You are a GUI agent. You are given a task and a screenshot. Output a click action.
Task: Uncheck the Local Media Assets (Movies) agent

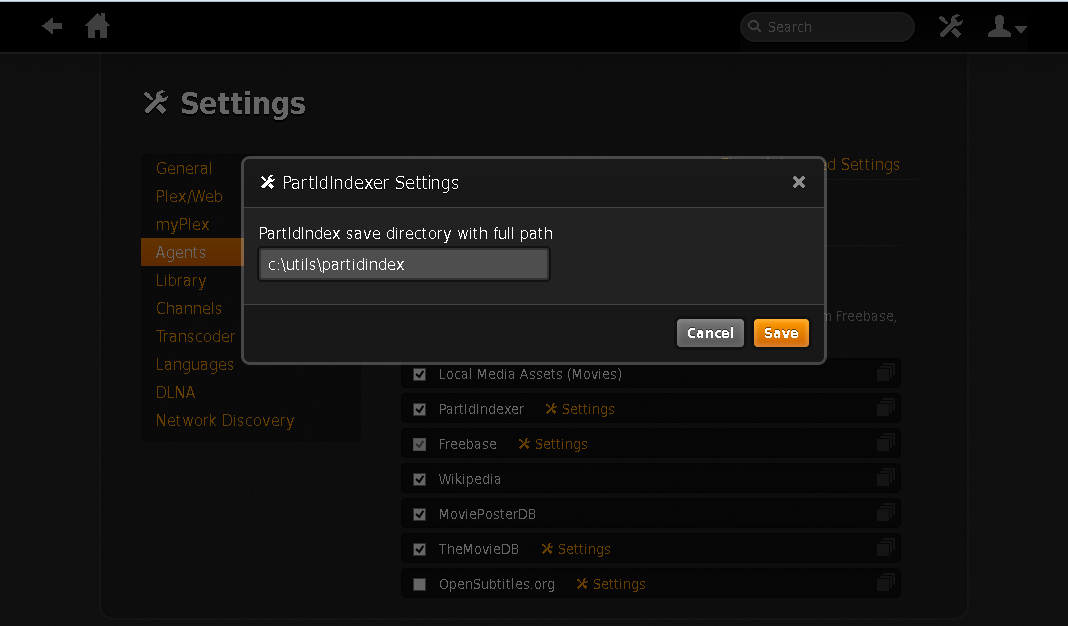[419, 374]
